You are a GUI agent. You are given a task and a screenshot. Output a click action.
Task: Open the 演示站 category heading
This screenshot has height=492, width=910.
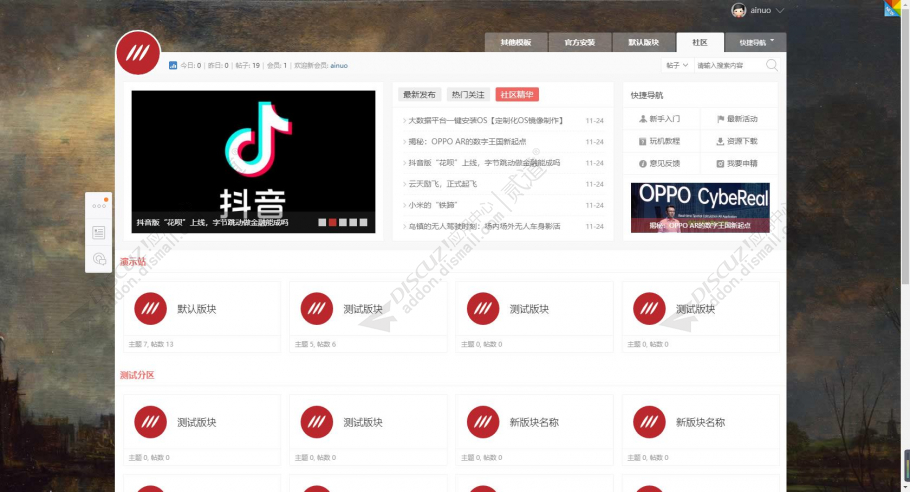[x=133, y=262]
